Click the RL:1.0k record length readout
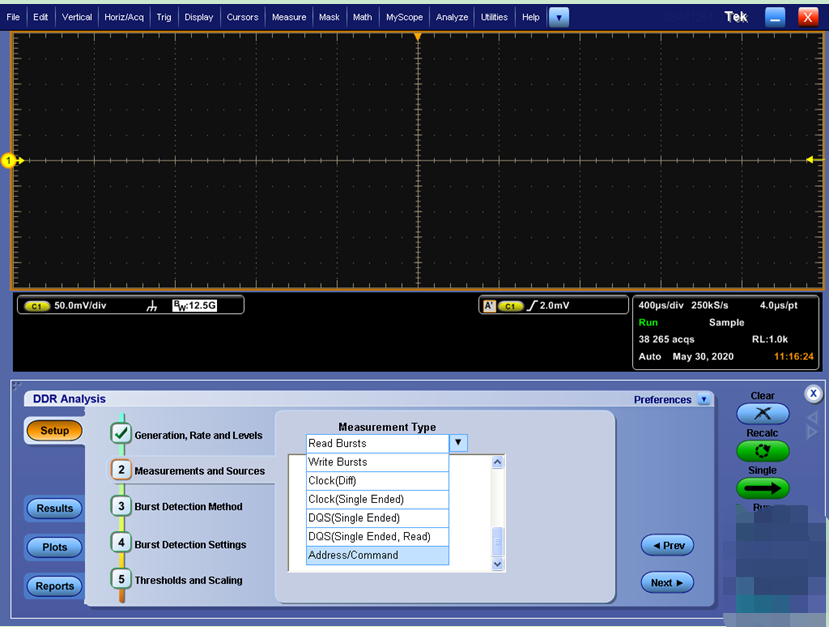This screenshot has height=627, width=829. 770,339
